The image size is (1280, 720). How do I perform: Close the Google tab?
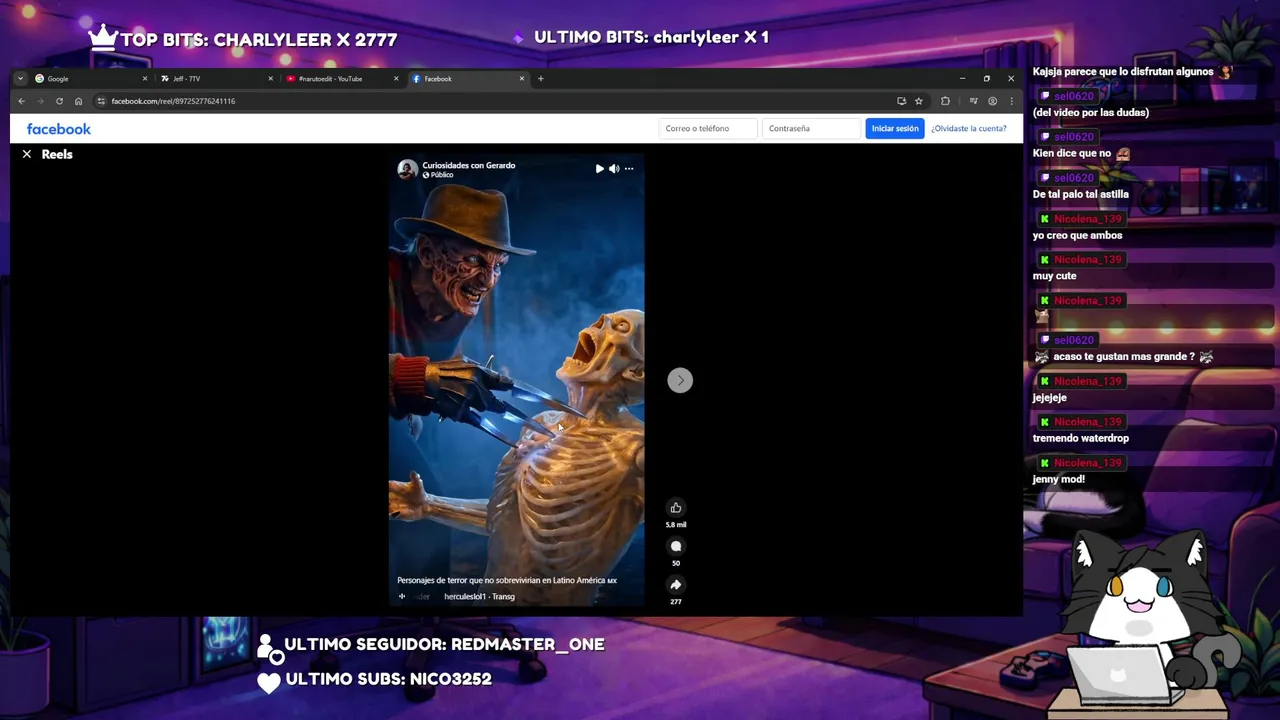coord(145,79)
